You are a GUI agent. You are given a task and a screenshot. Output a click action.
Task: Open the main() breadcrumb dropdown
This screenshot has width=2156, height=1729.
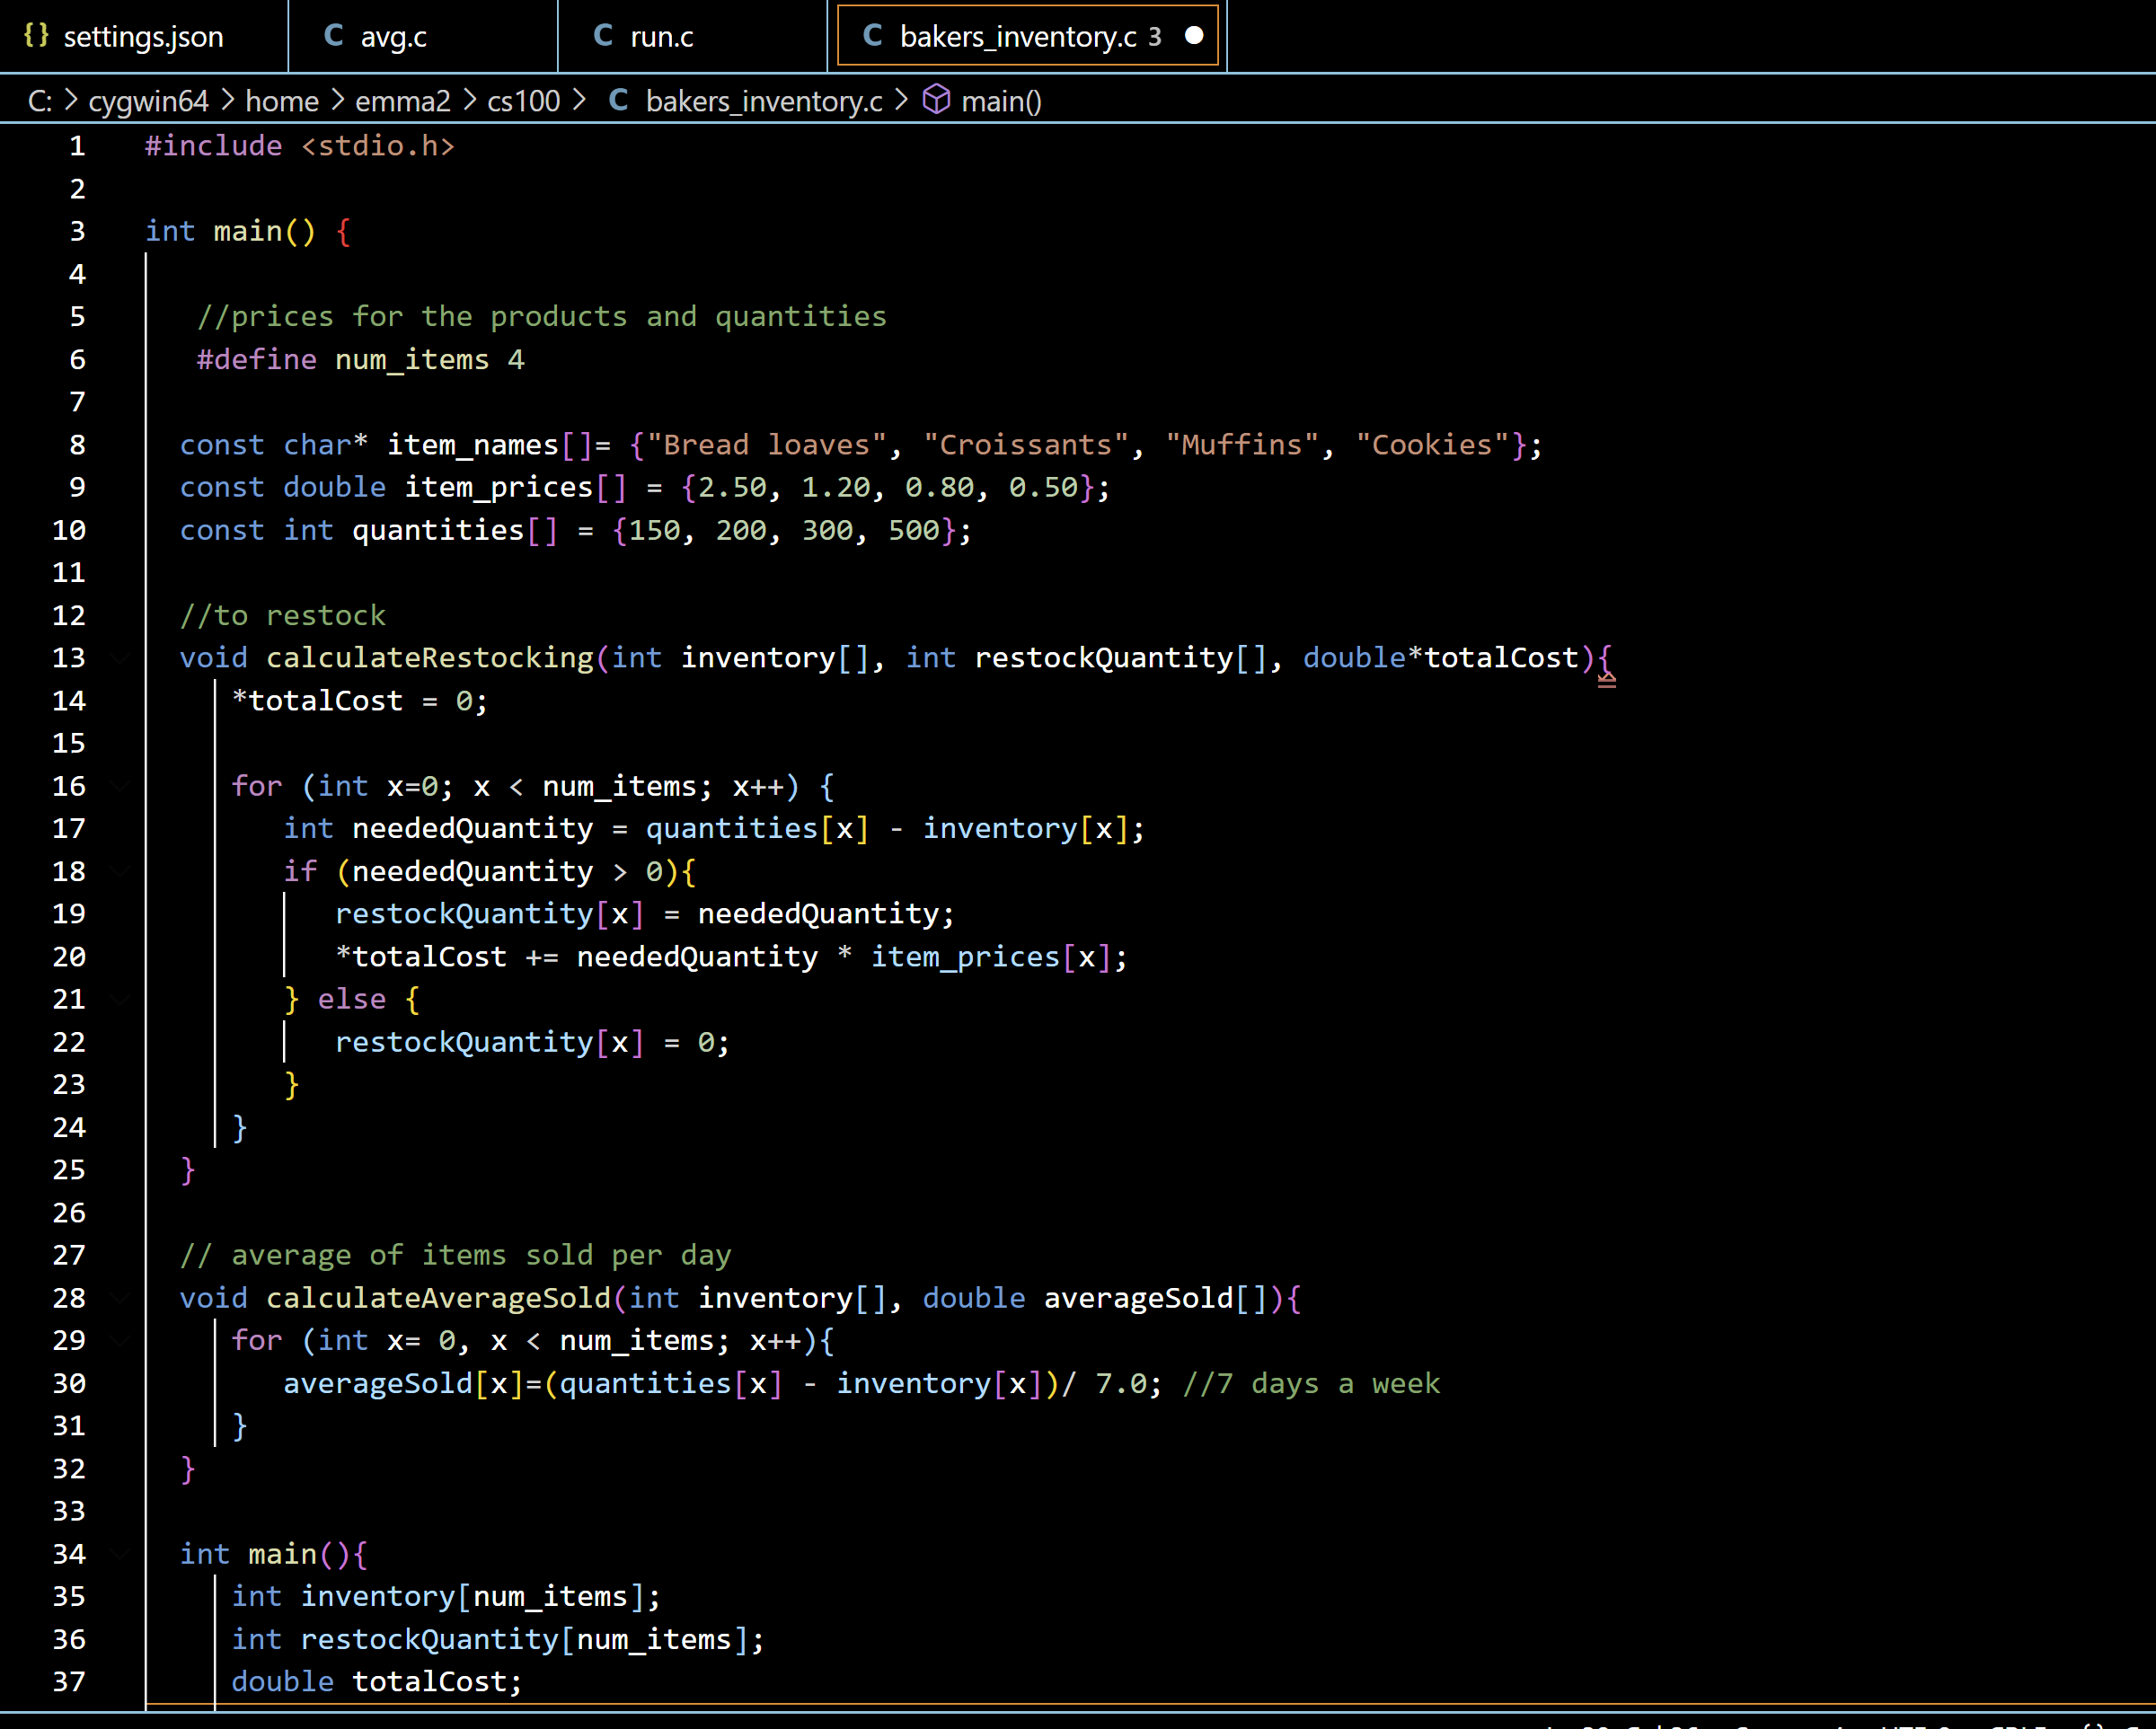(1001, 100)
